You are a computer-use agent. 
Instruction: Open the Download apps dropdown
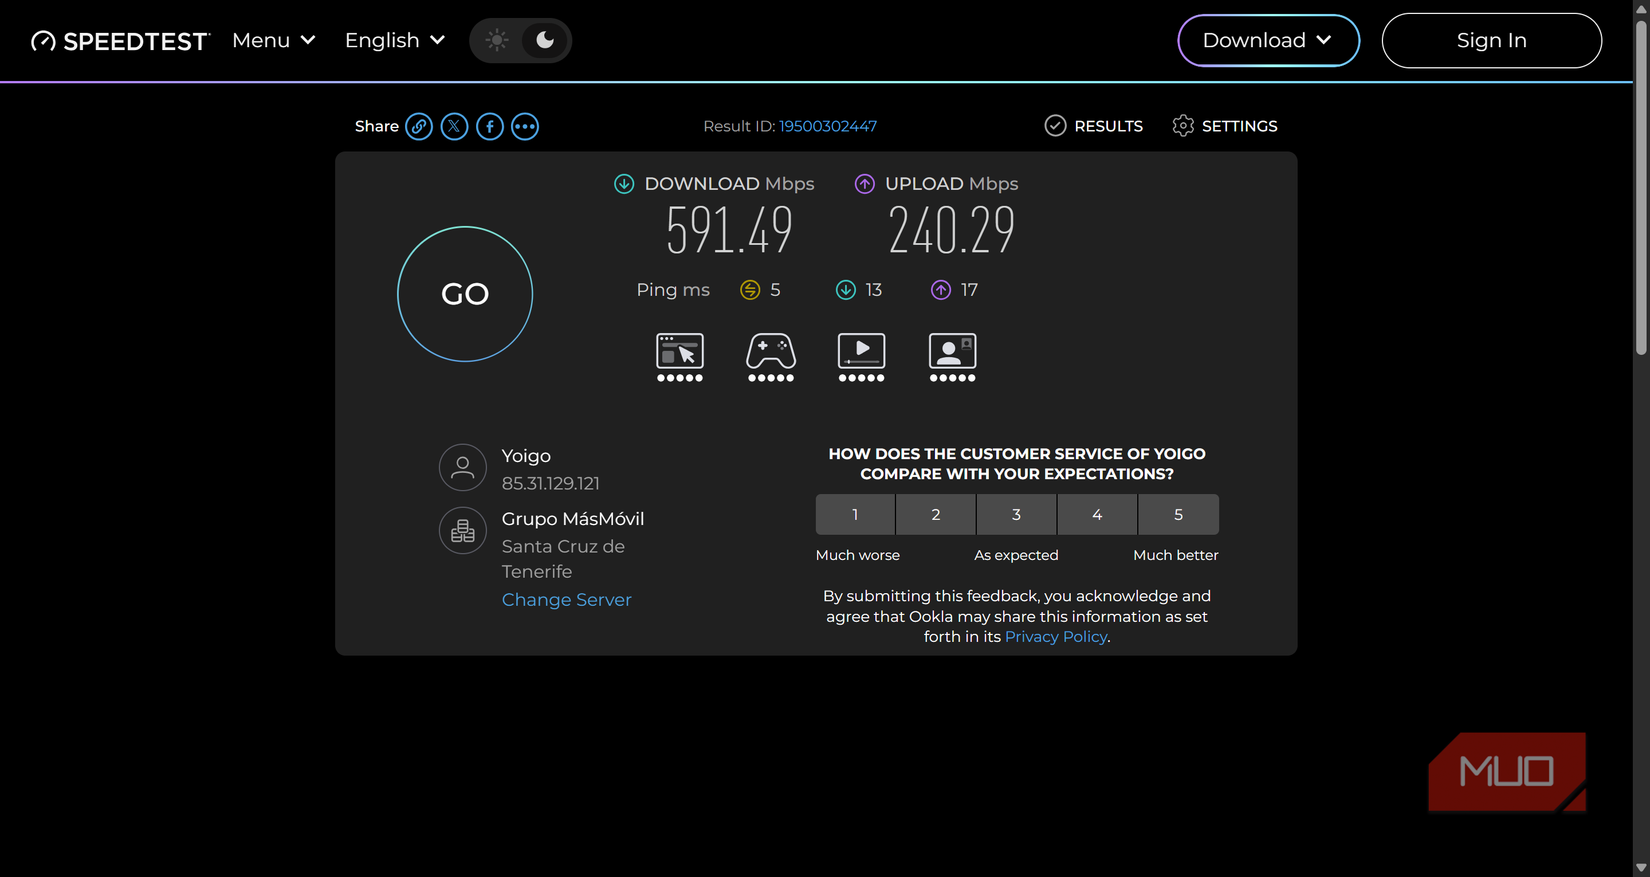click(1268, 40)
